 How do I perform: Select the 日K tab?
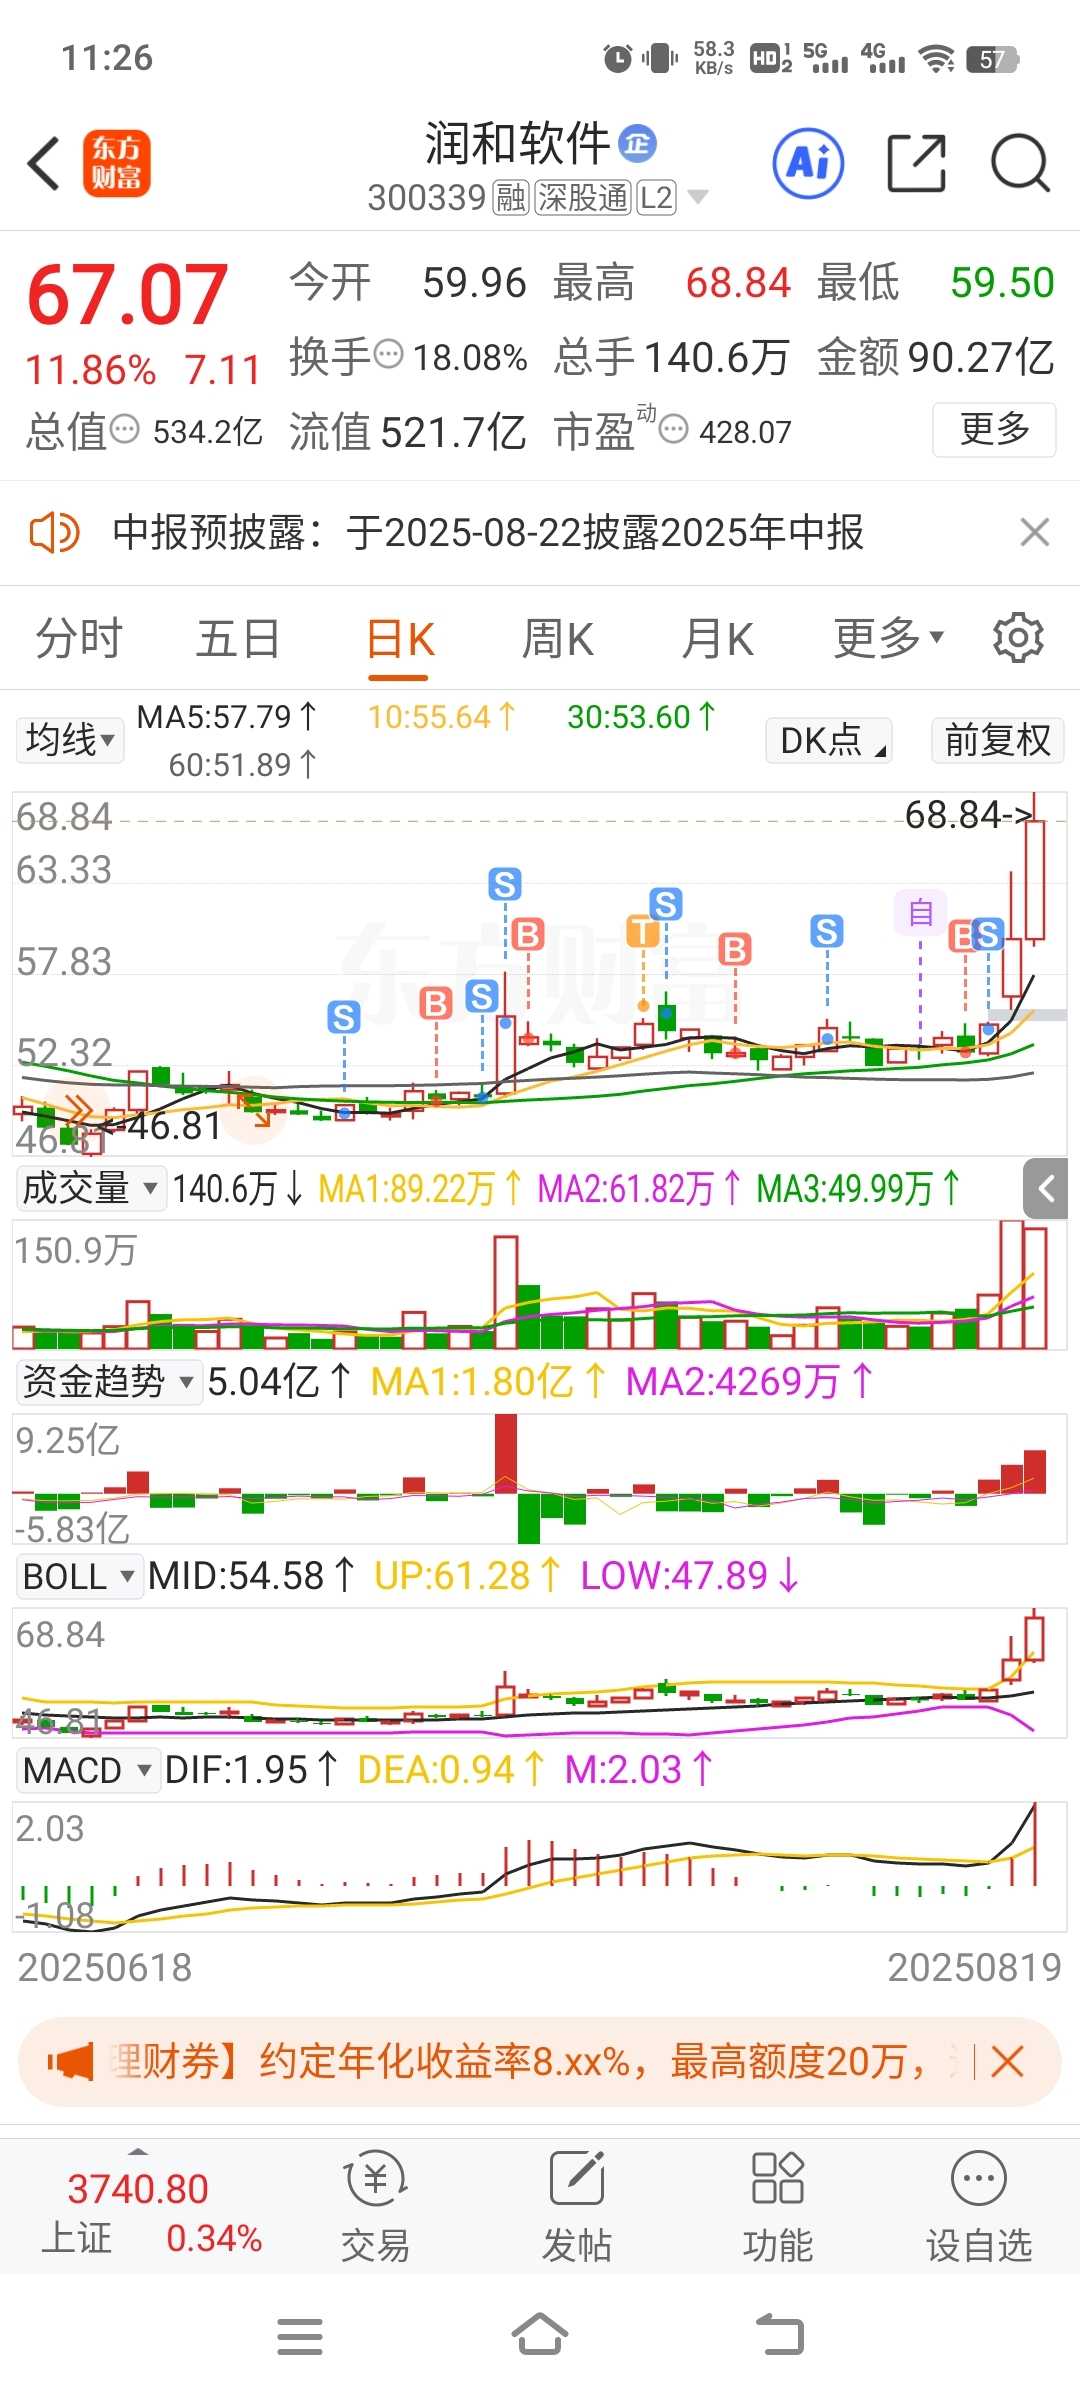(x=400, y=640)
